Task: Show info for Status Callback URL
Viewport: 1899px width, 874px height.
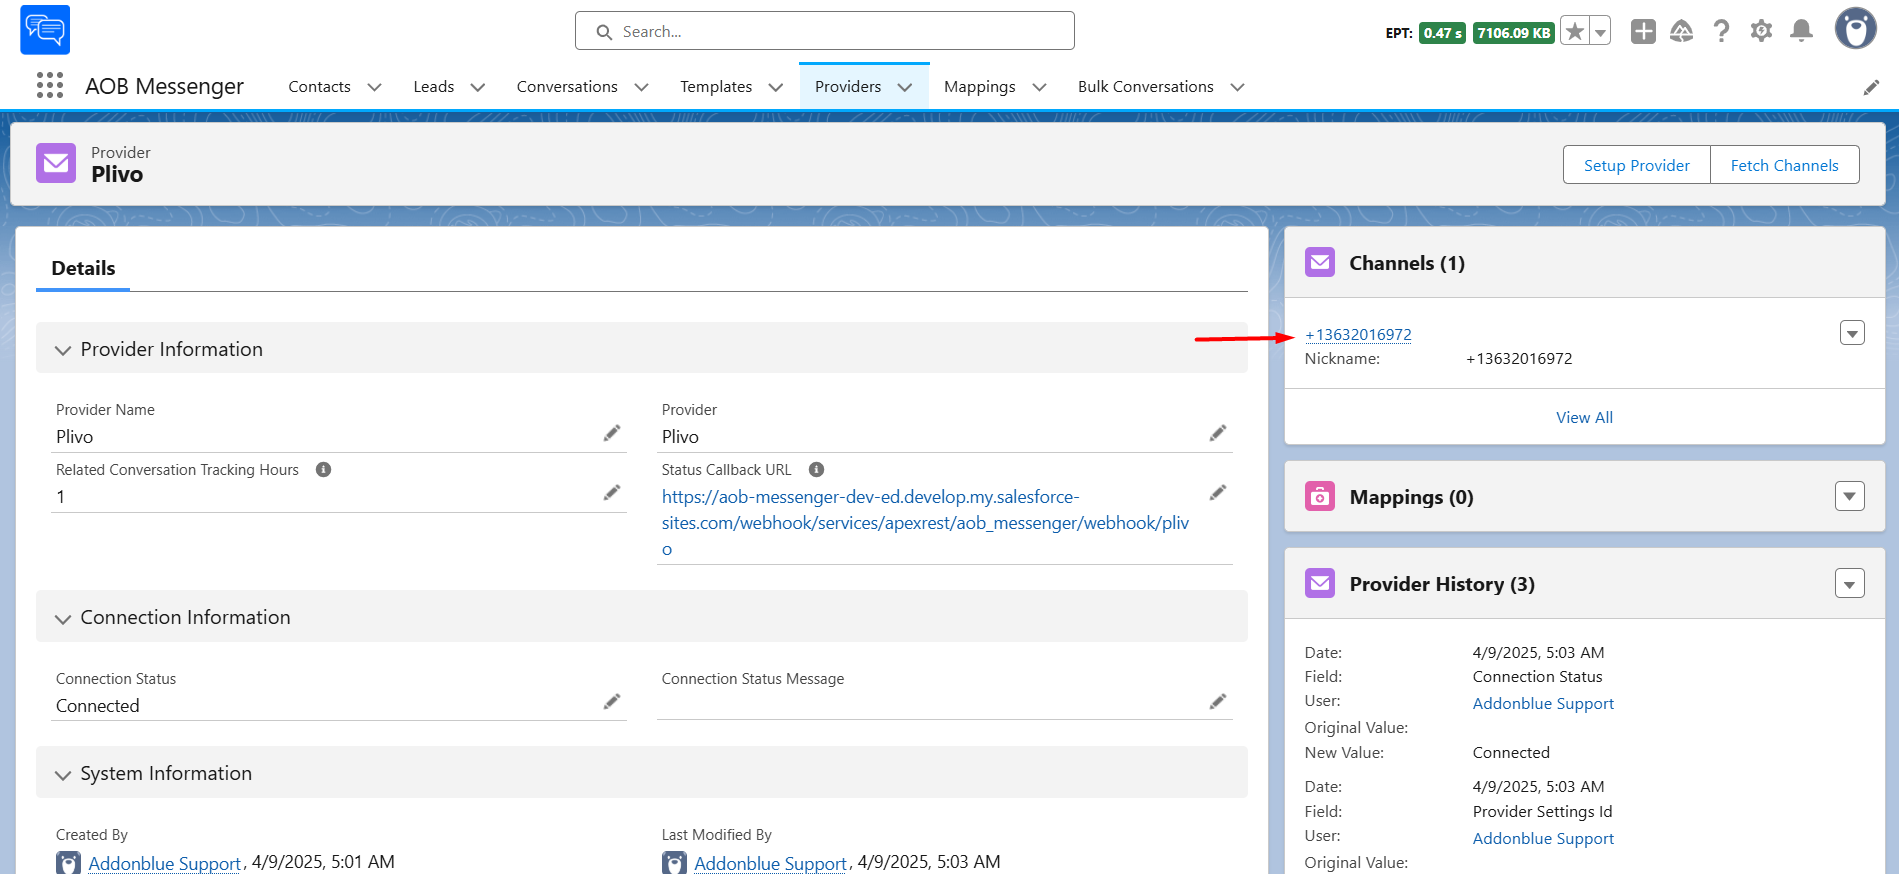Action: click(x=816, y=470)
